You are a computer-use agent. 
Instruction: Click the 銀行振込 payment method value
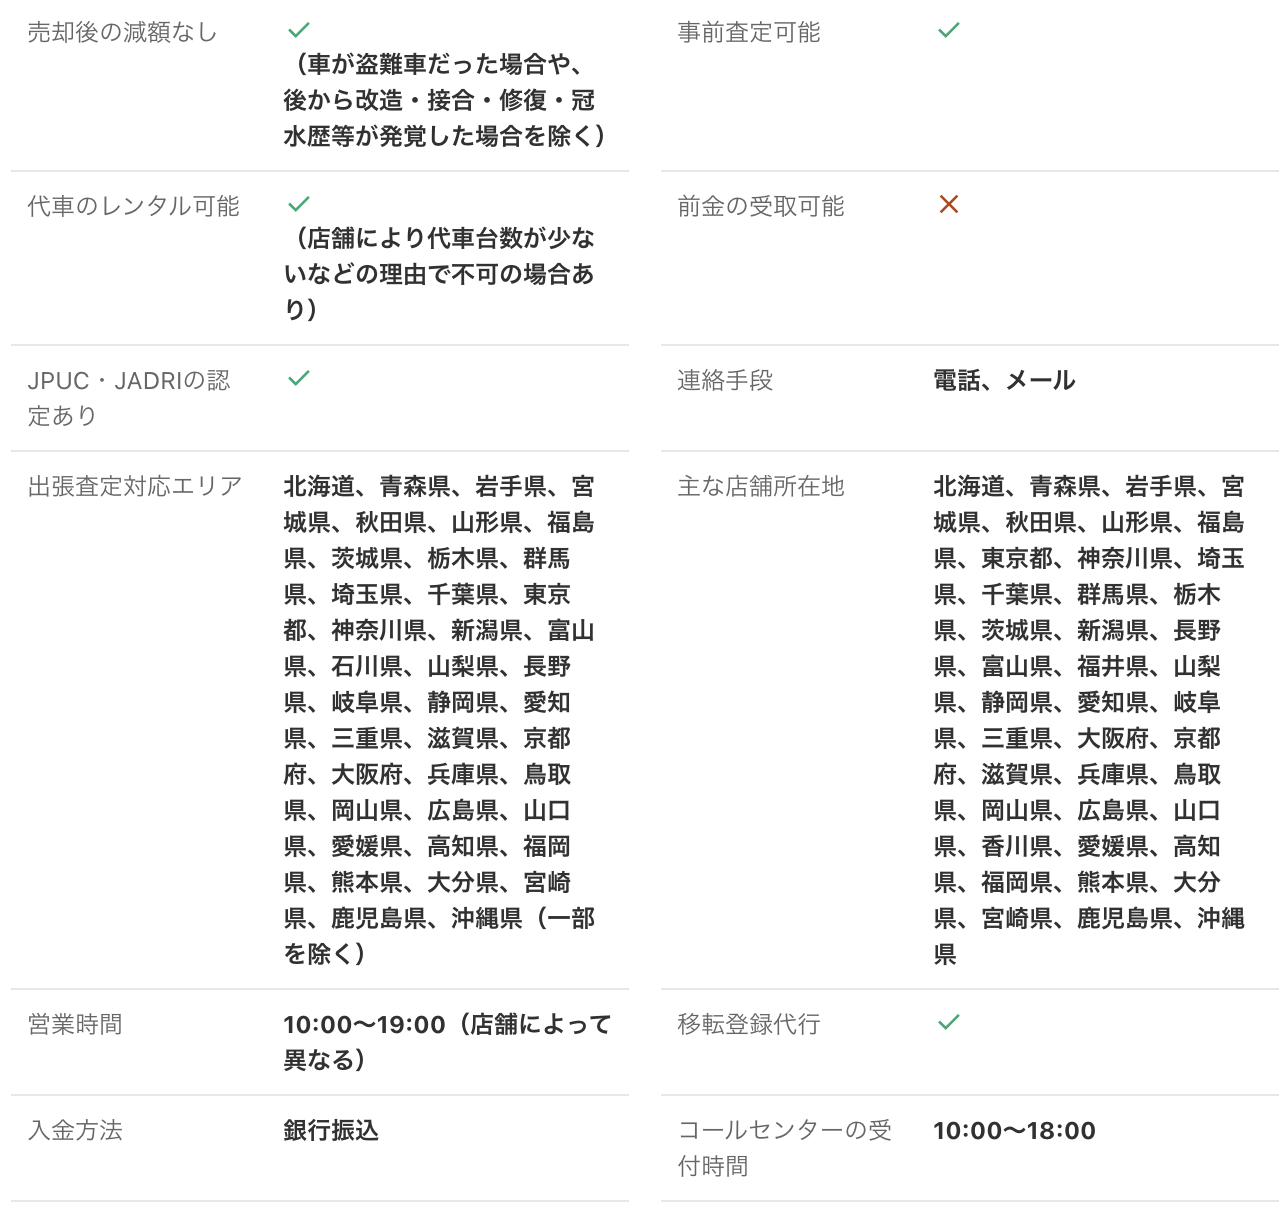coord(331,1130)
